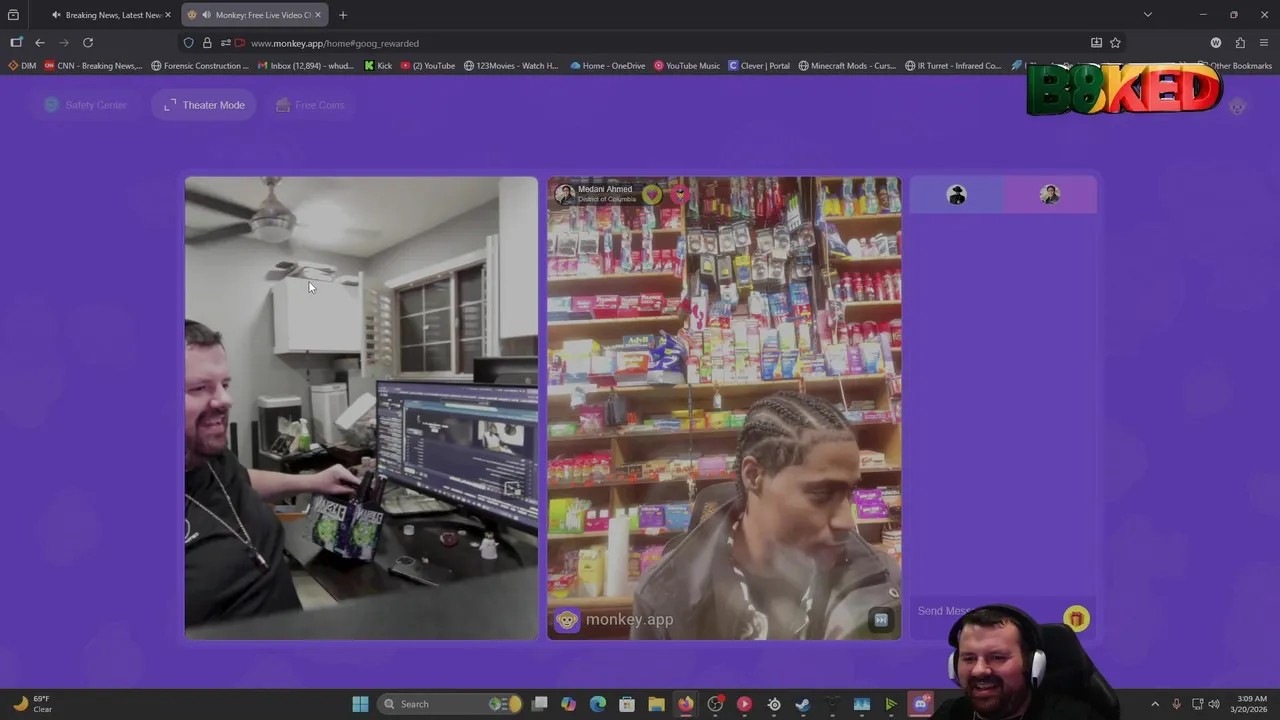The width and height of the screenshot is (1280, 720).
Task: Open the Forensic Construction bookmark
Action: click(x=200, y=66)
